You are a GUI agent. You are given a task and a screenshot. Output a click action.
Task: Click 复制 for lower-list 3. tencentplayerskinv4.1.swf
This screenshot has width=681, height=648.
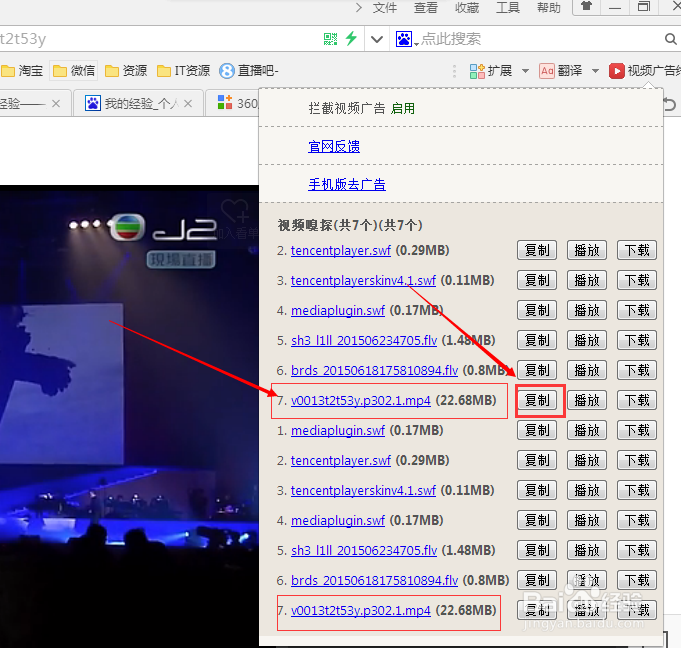537,490
